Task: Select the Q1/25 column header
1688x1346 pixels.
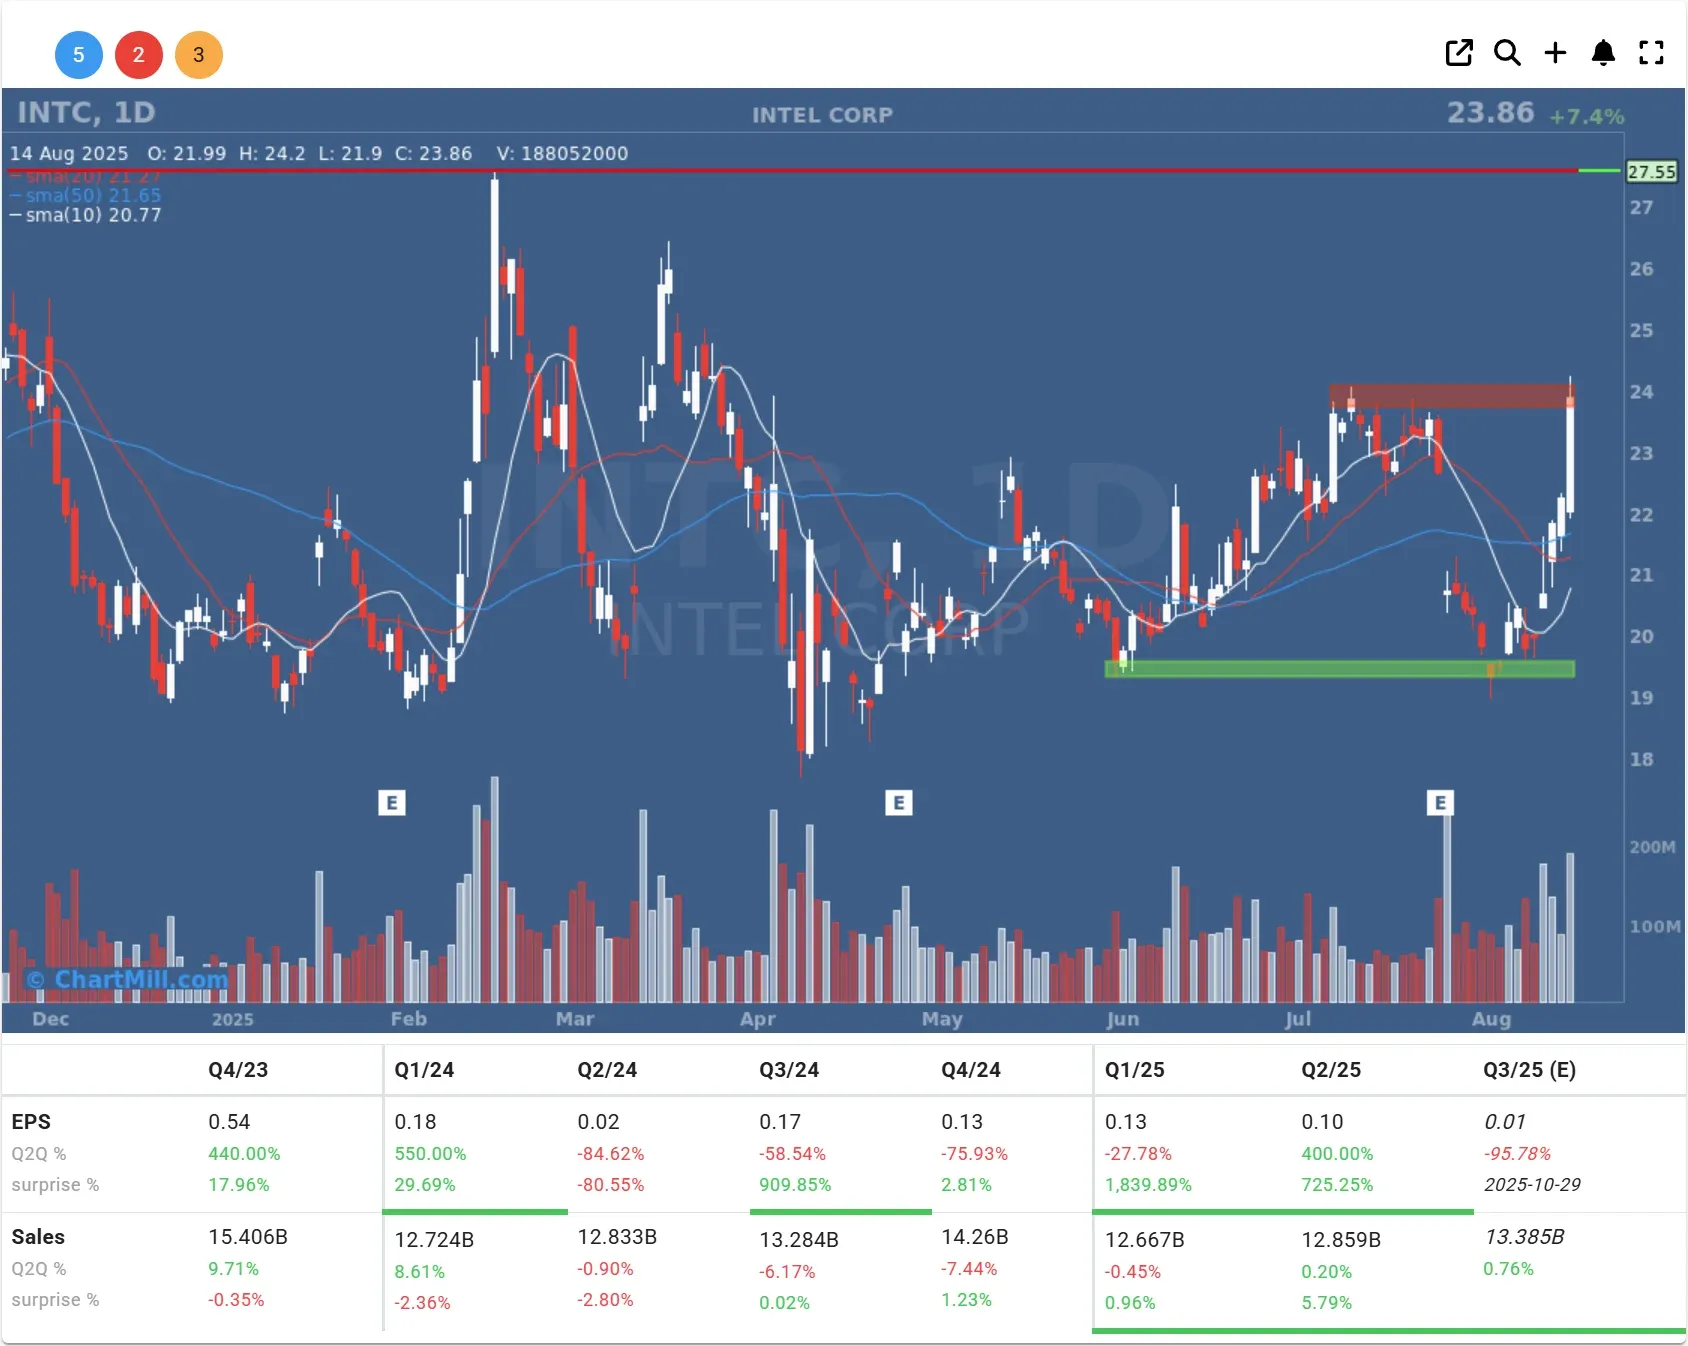Action: tap(1134, 1069)
